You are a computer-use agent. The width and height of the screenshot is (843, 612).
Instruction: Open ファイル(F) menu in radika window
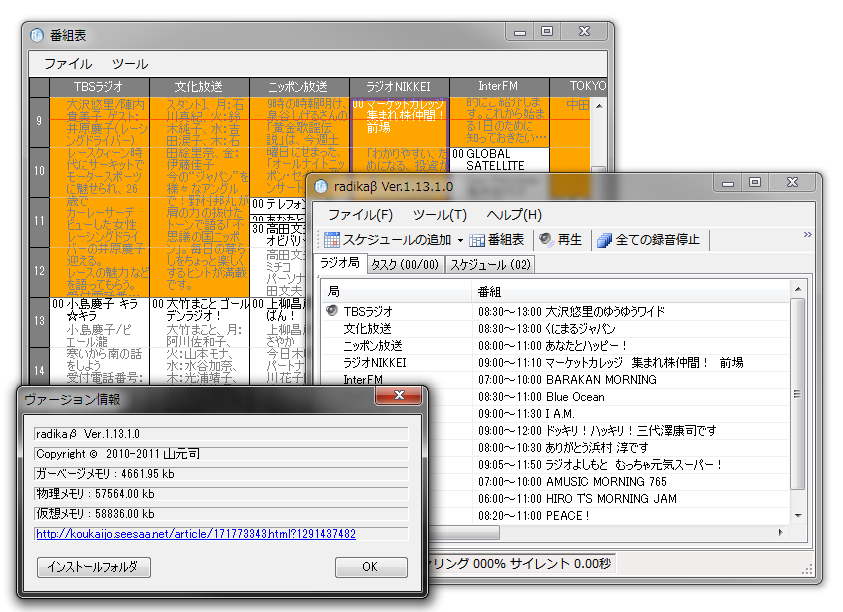[x=360, y=215]
